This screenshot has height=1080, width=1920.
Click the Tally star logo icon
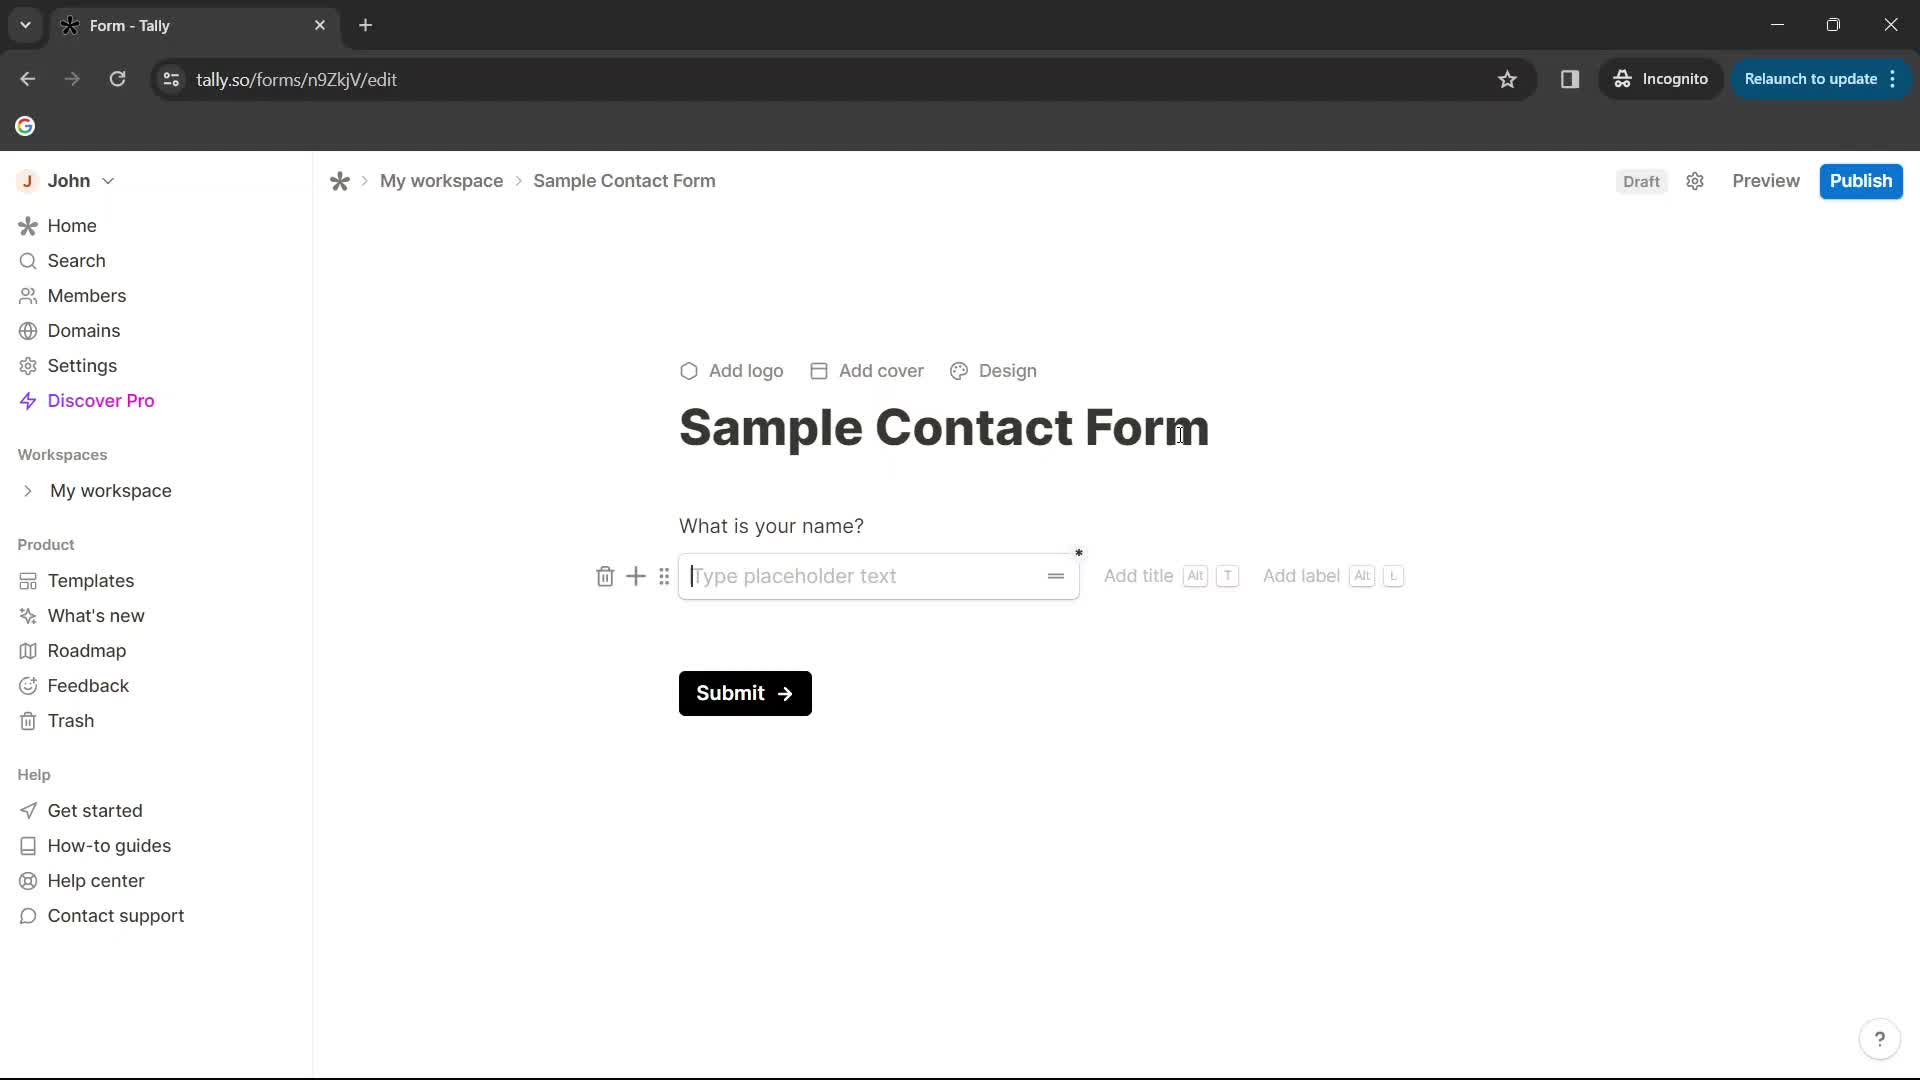(339, 181)
